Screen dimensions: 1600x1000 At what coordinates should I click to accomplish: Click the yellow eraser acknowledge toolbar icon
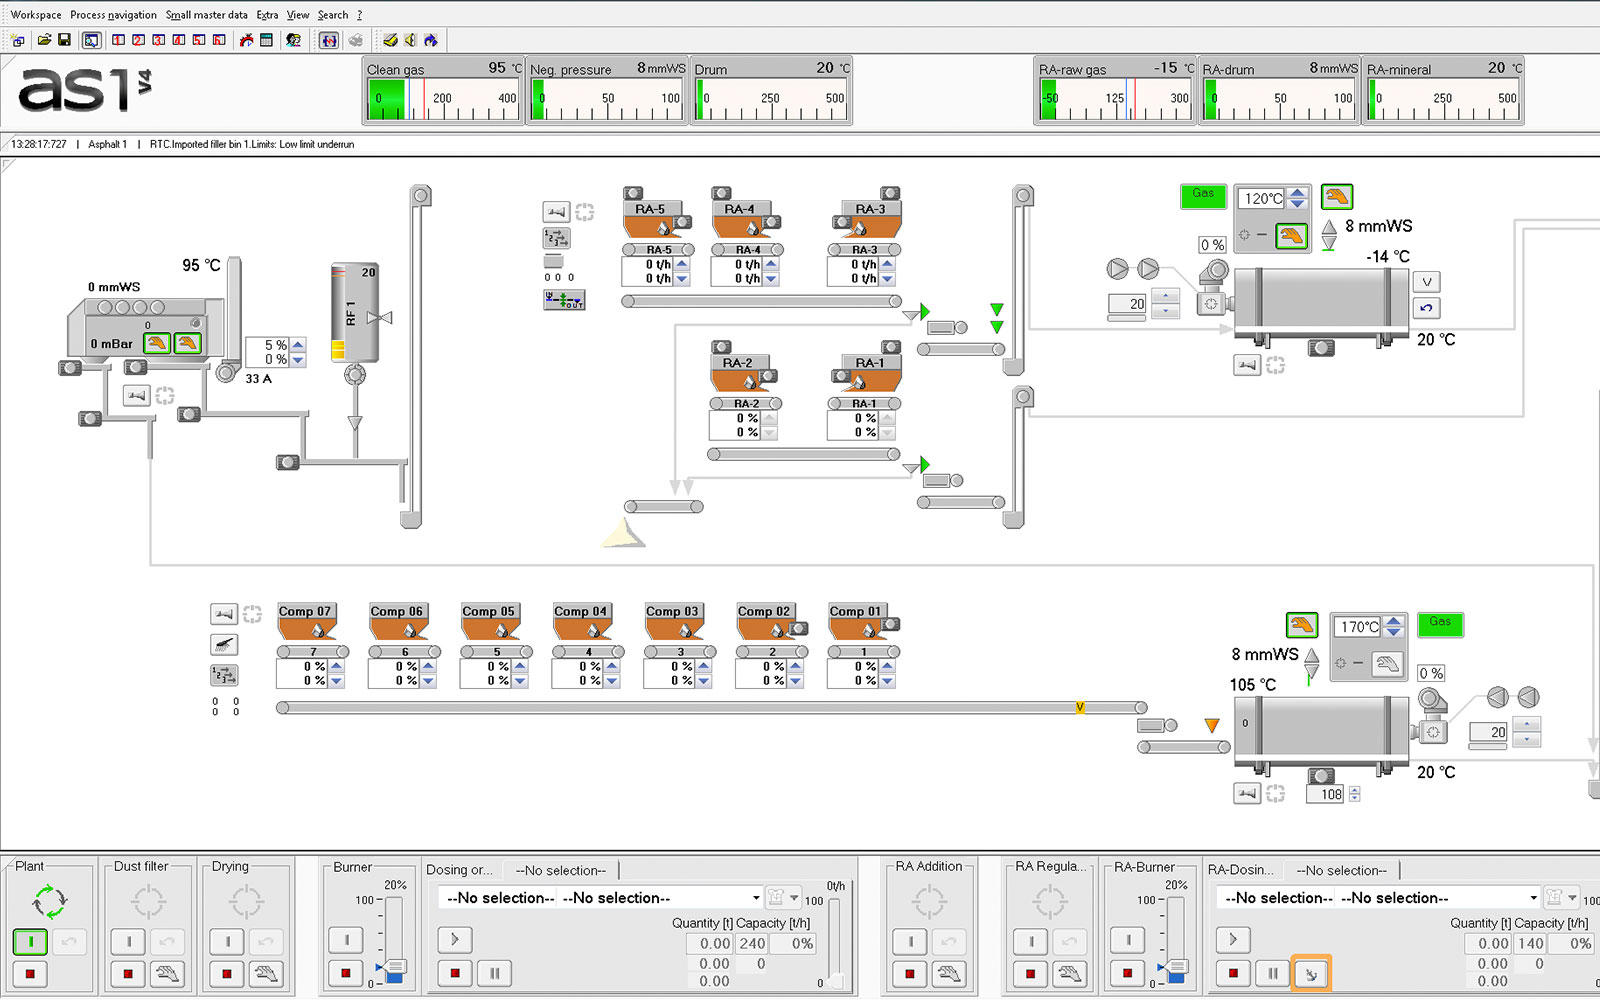[x=390, y=40]
